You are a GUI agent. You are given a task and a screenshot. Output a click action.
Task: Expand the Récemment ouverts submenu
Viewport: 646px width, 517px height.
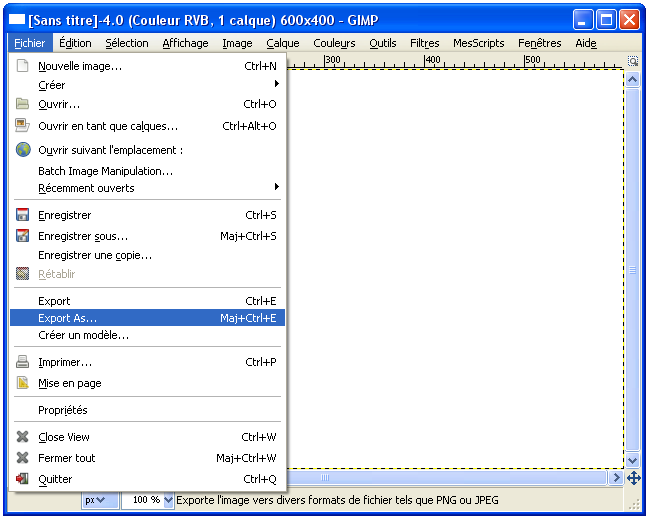[147, 188]
